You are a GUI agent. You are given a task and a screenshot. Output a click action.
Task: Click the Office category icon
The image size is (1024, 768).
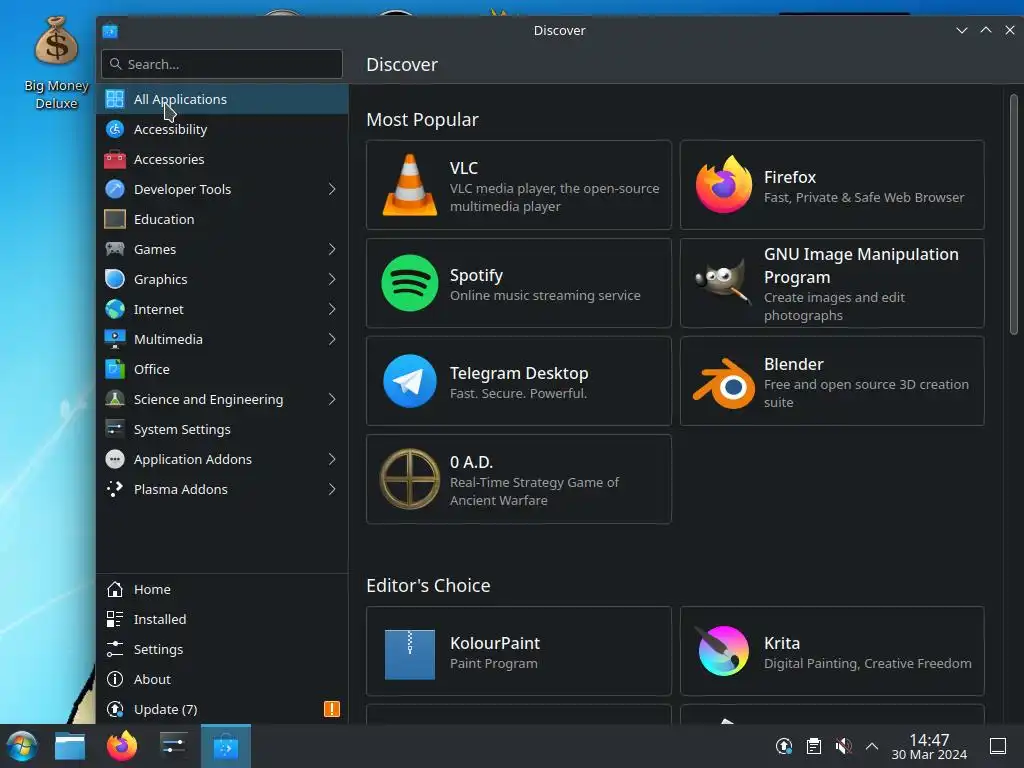(115, 369)
